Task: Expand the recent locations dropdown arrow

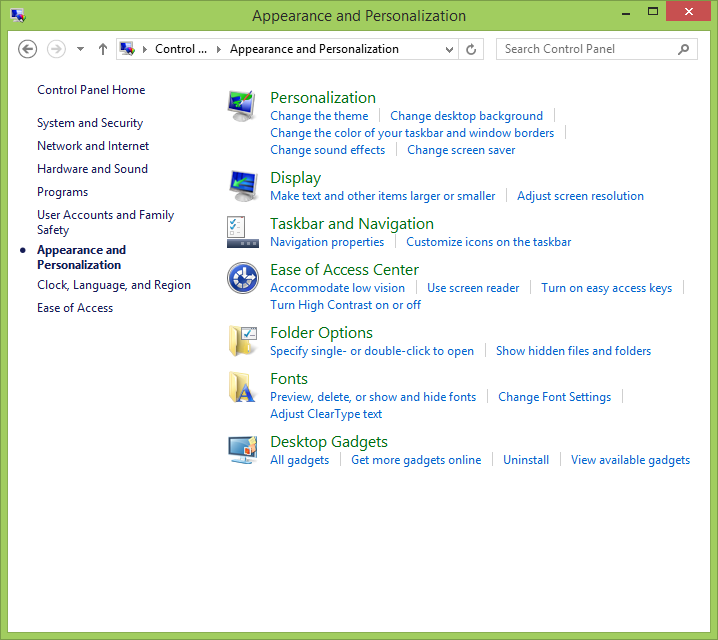Action: (81, 49)
